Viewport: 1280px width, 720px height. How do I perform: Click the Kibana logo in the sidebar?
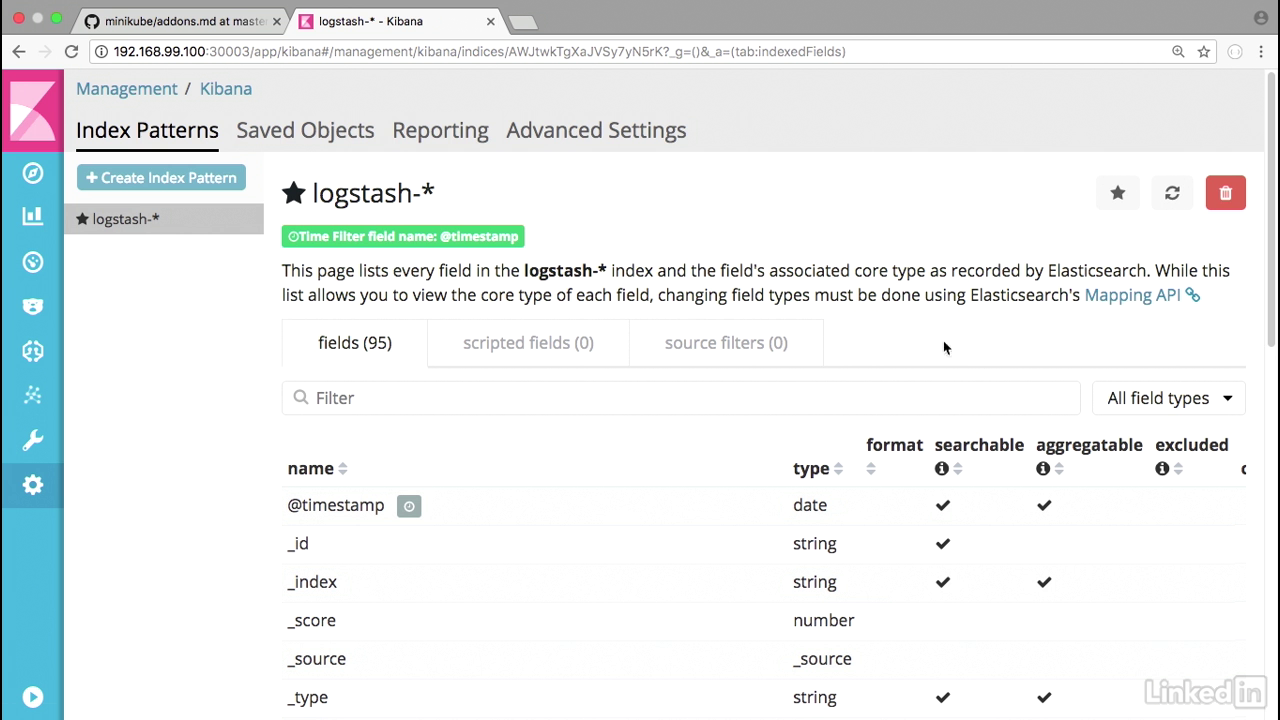33,110
